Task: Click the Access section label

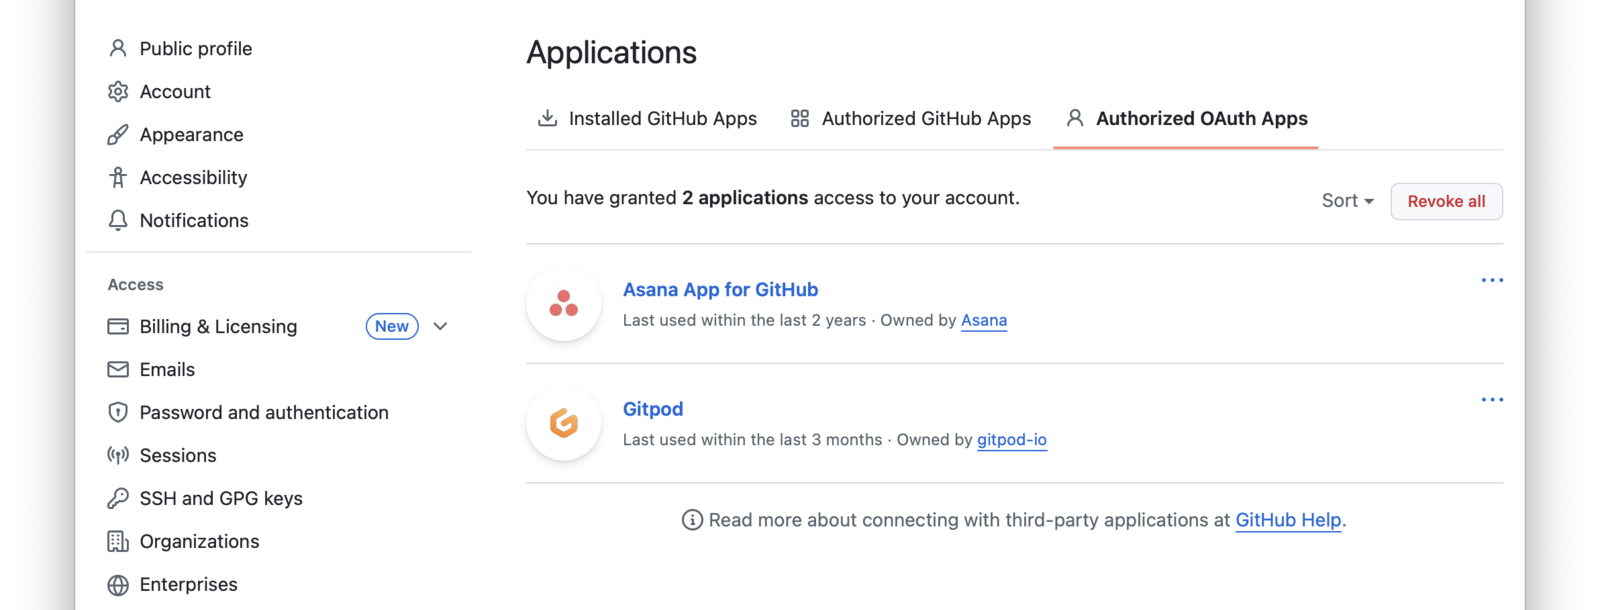Action: (136, 285)
